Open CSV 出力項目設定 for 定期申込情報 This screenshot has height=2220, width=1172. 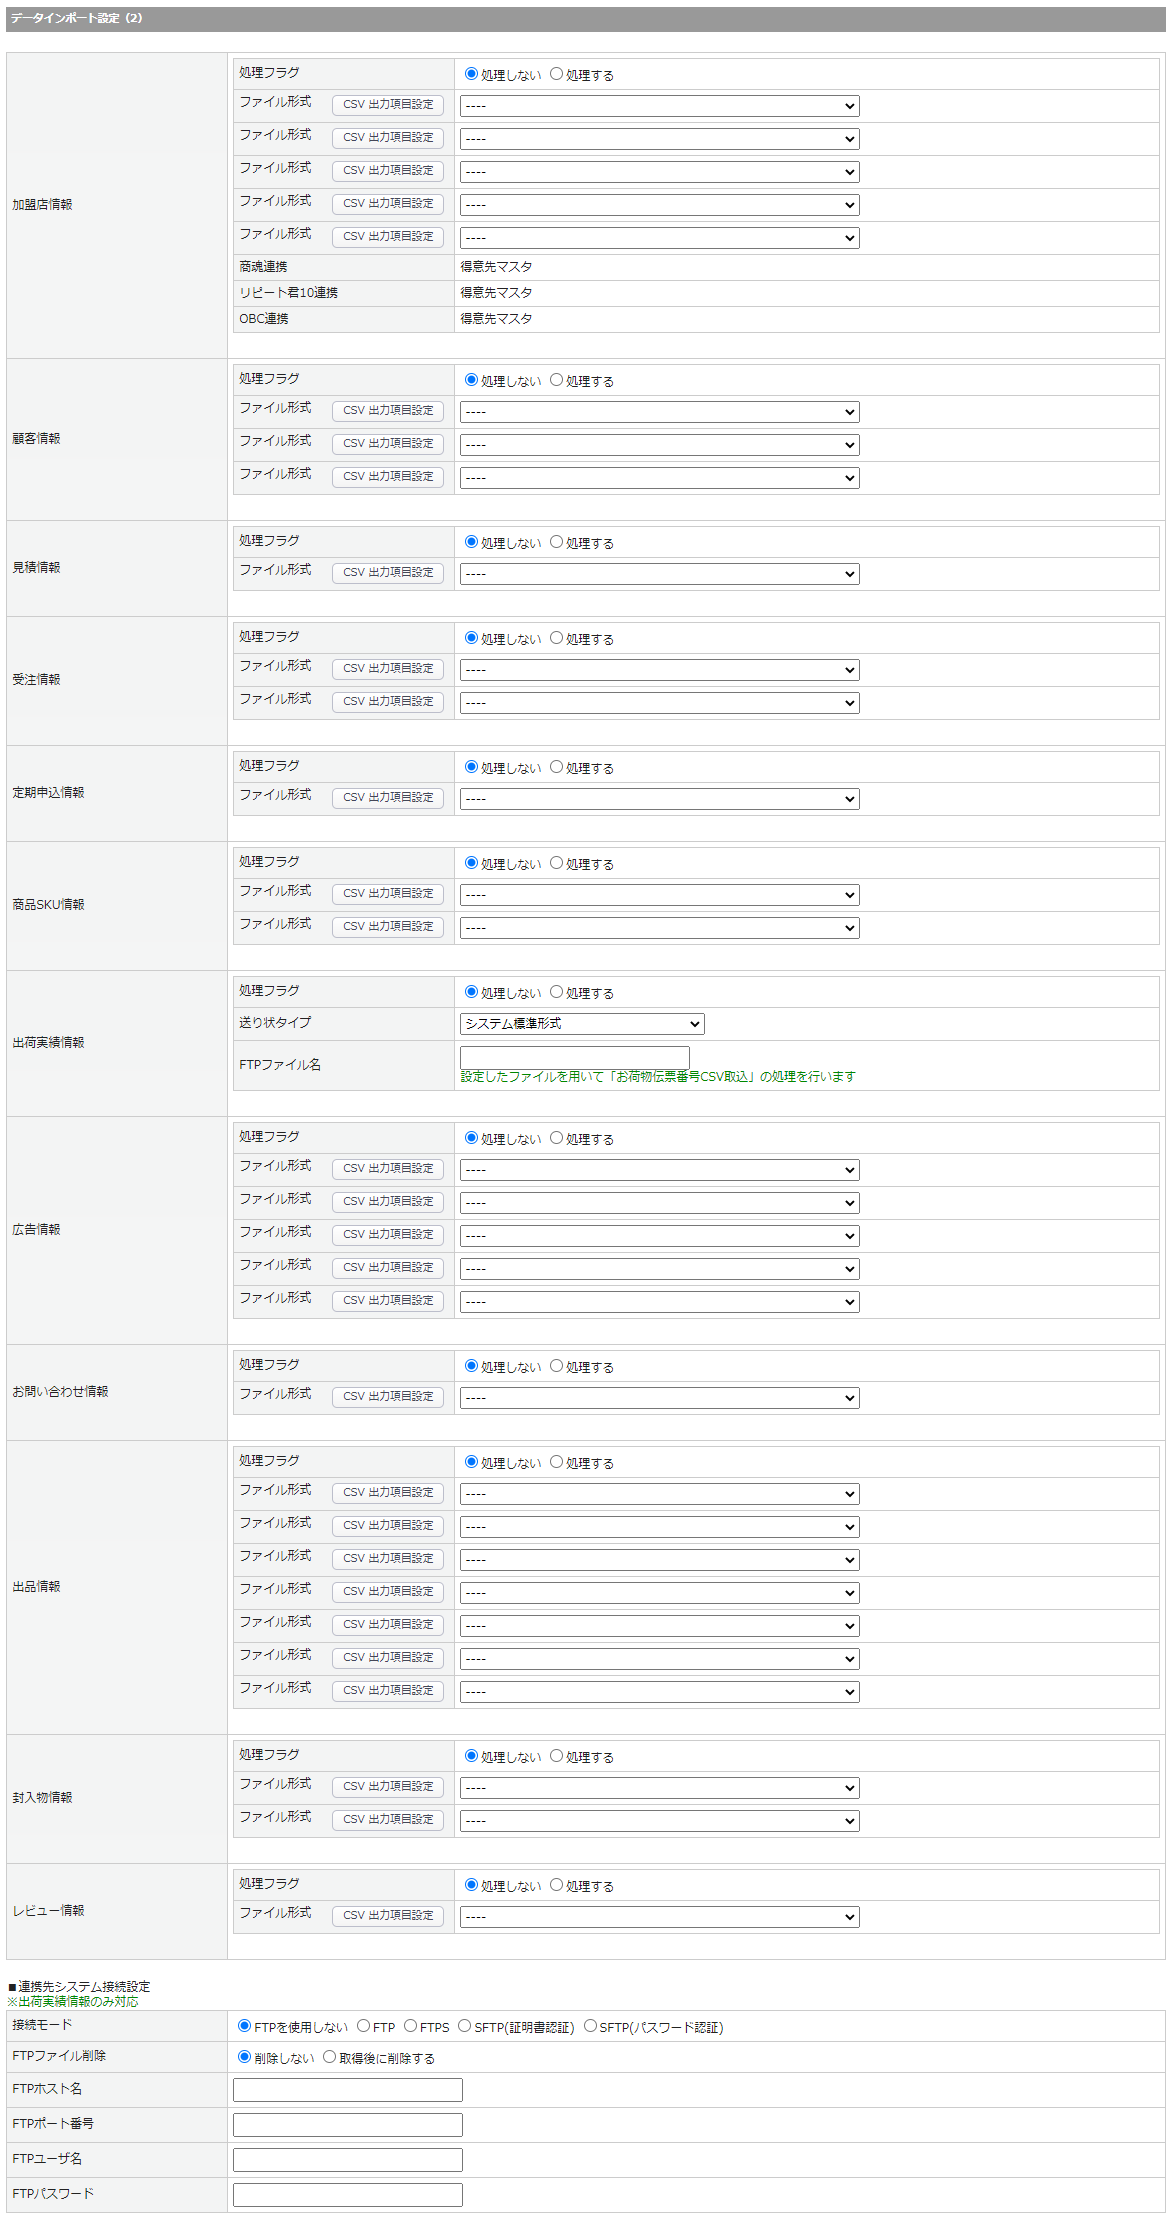(x=388, y=798)
